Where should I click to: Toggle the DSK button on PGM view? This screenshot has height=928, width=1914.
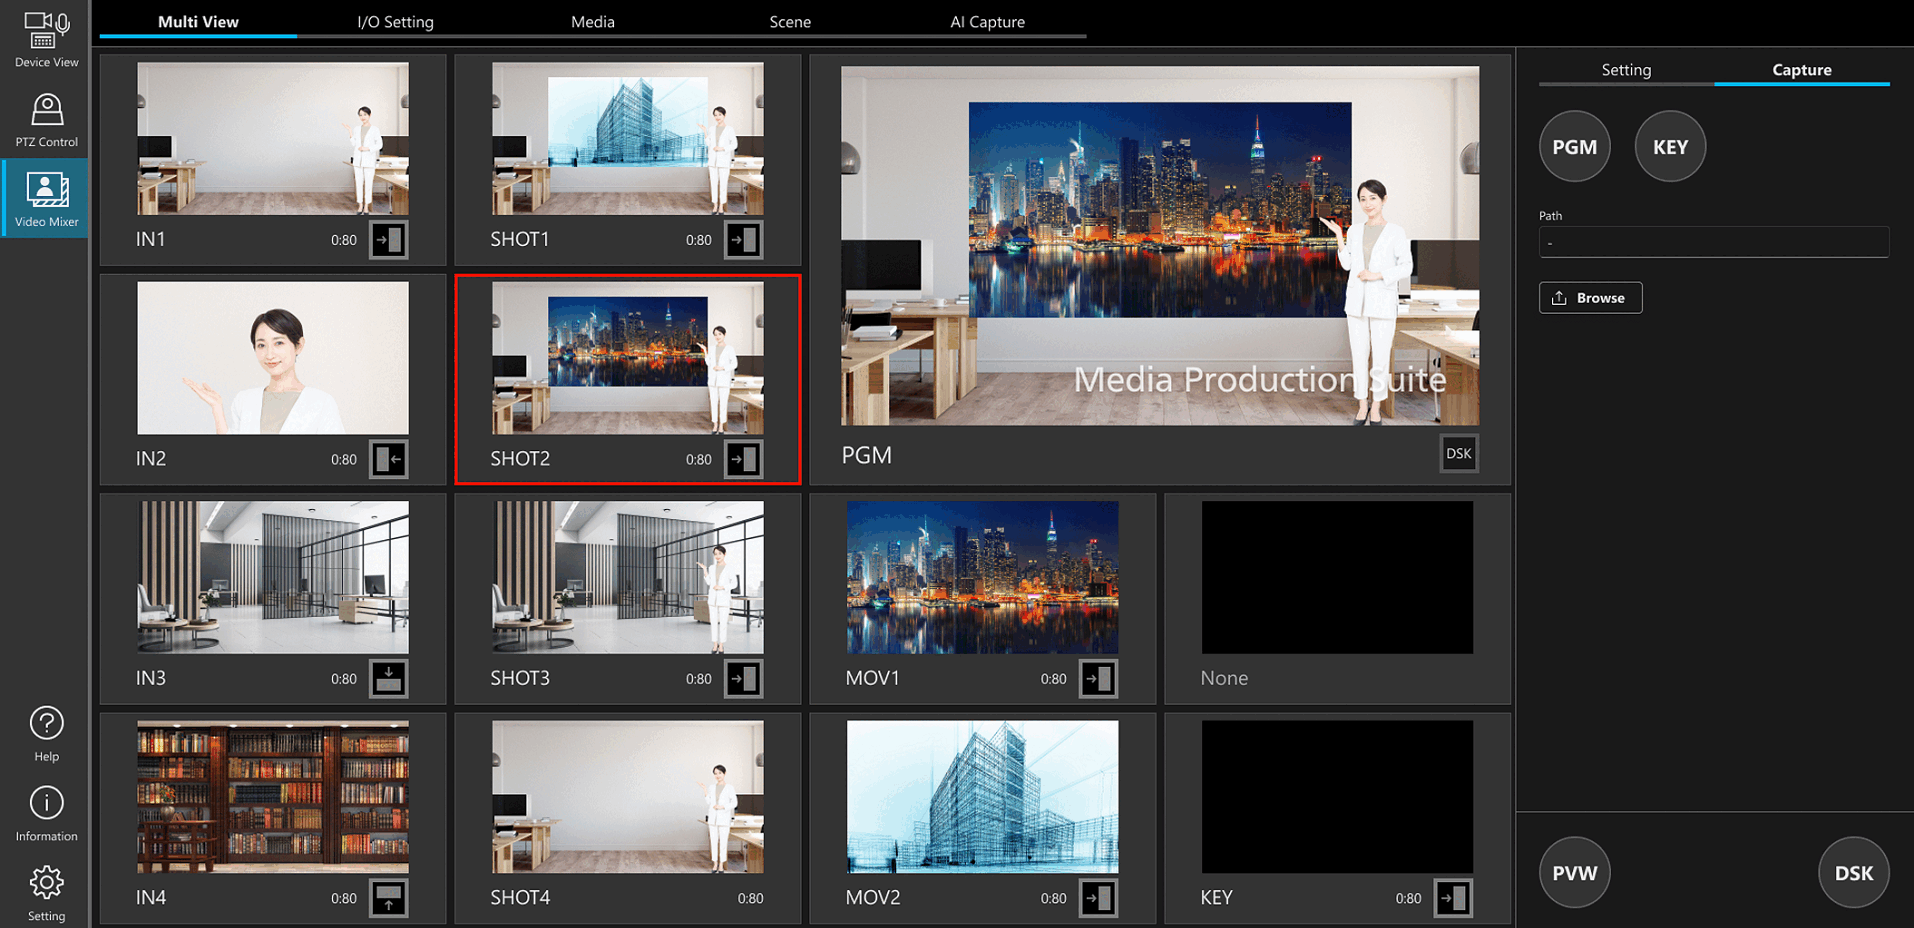pyautogui.click(x=1458, y=454)
